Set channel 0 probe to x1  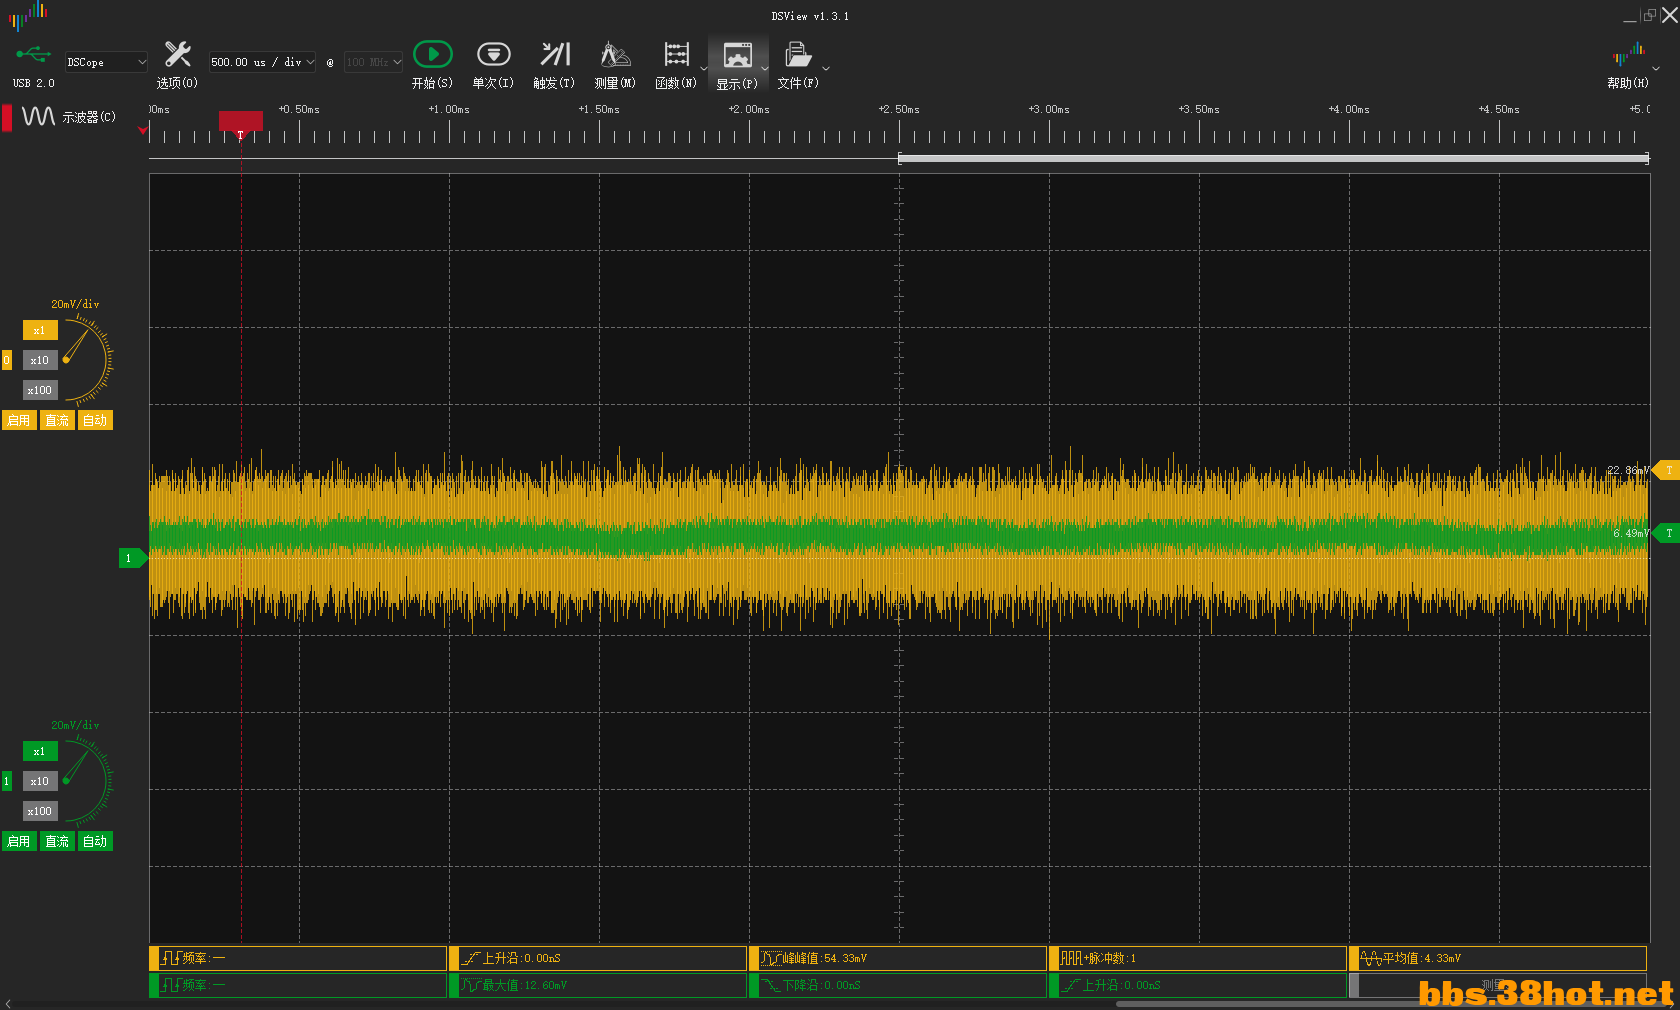[x=40, y=330]
